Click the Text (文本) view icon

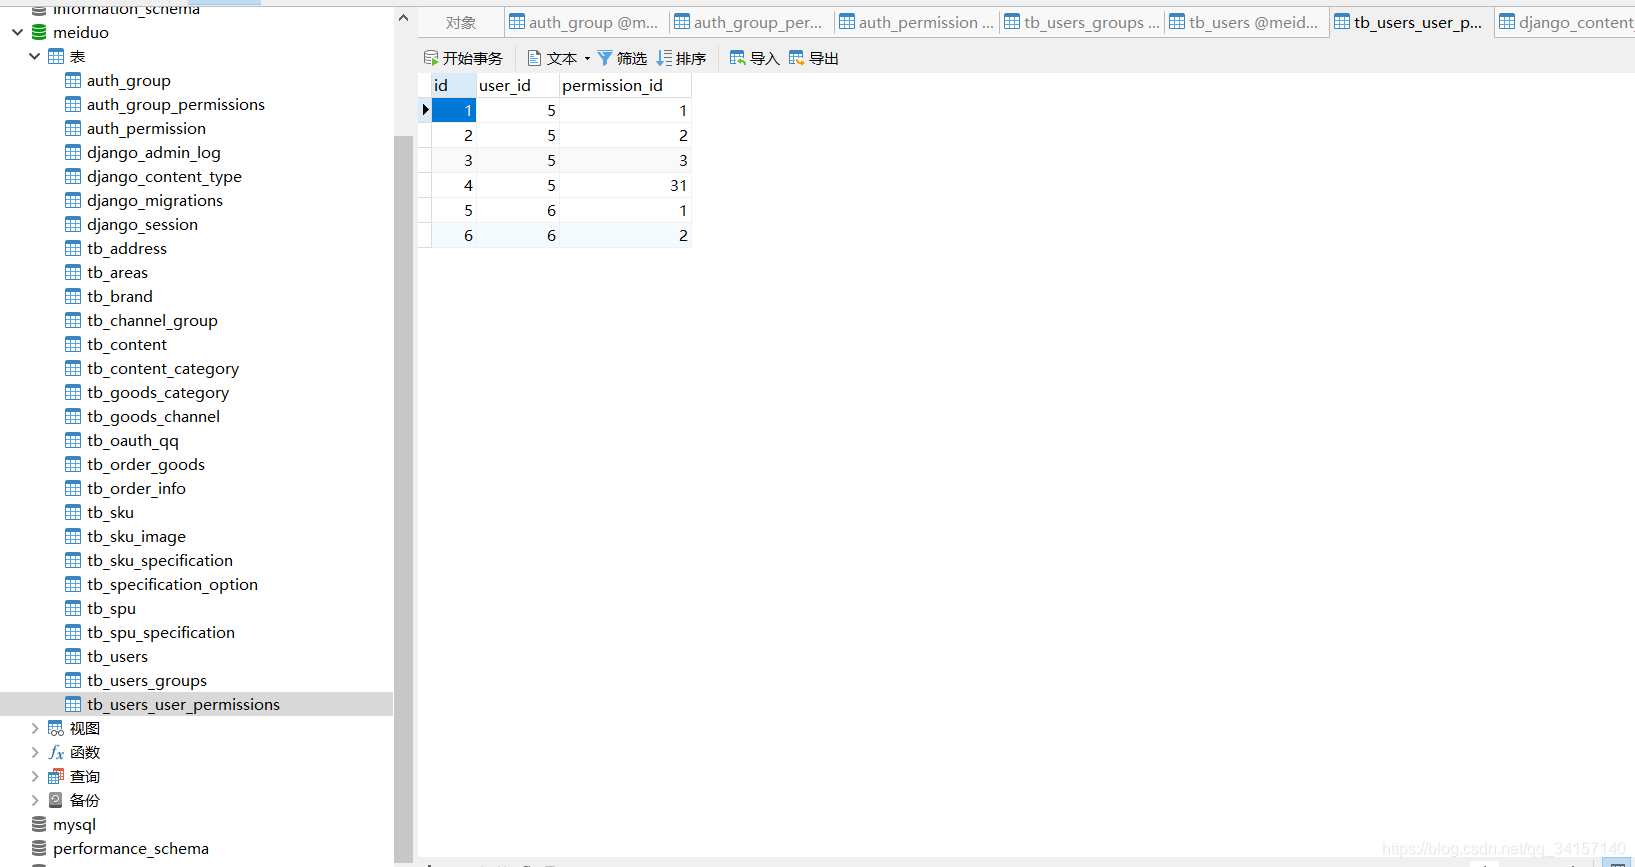(x=535, y=58)
